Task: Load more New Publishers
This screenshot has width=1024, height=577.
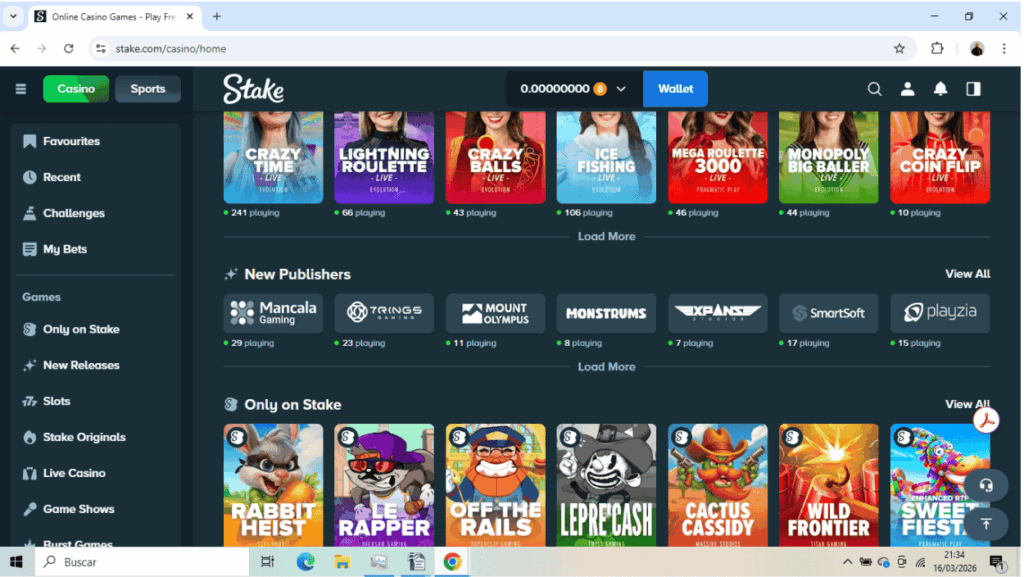Action: point(606,367)
